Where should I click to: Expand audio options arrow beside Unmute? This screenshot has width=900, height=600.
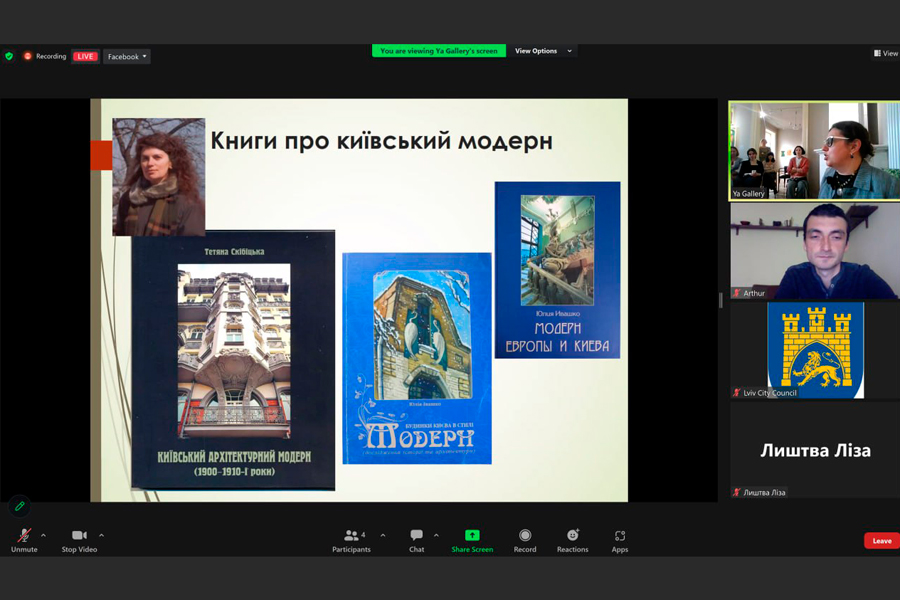tap(43, 536)
